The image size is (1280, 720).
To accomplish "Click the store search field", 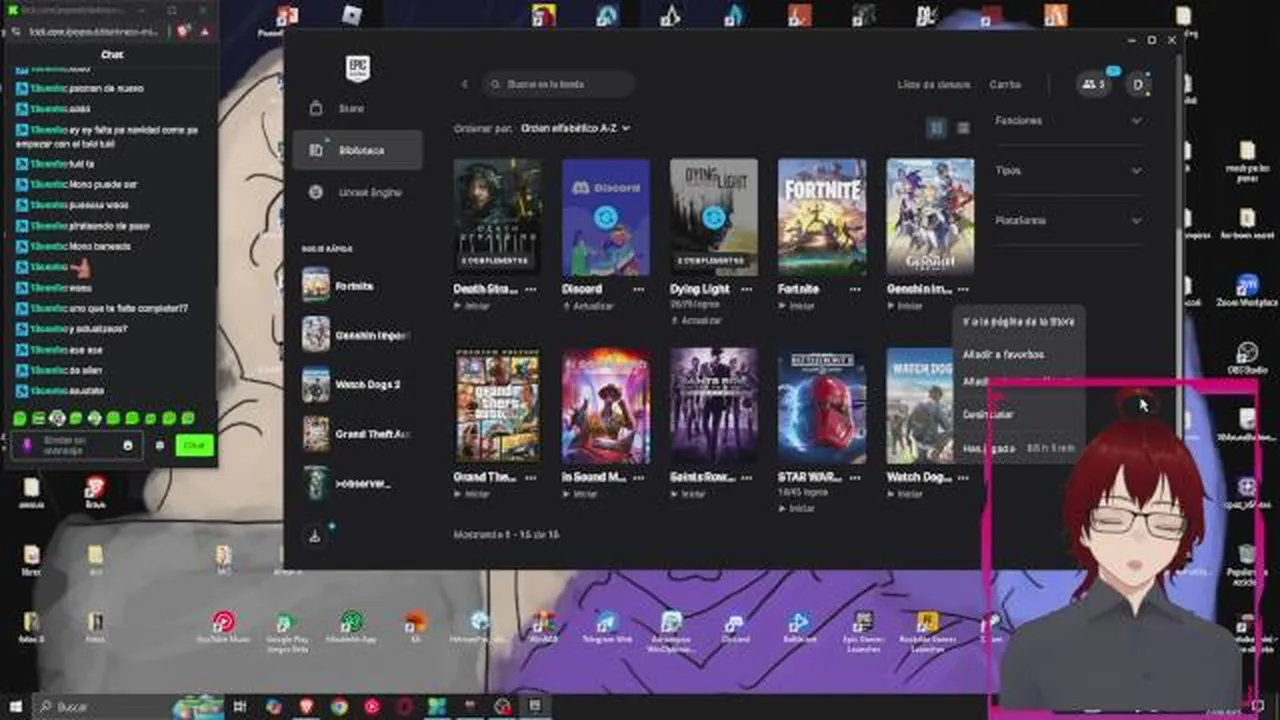I will (558, 84).
